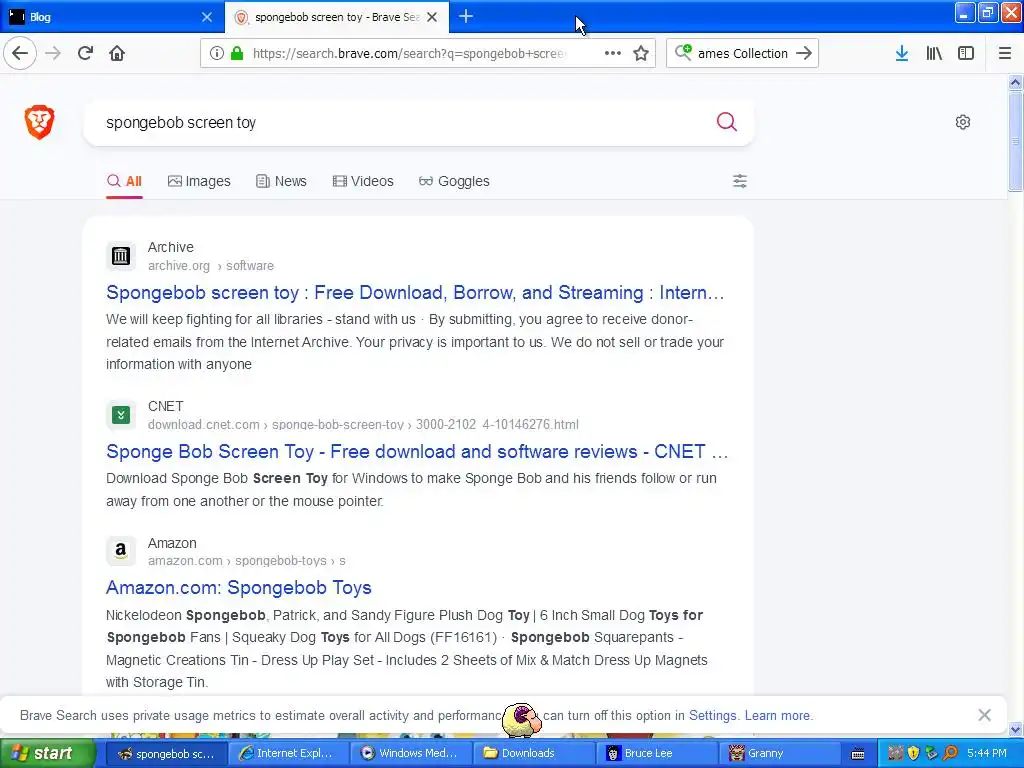Click the toolbar search box text
The image size is (1024, 768).
pyautogui.click(x=743, y=53)
